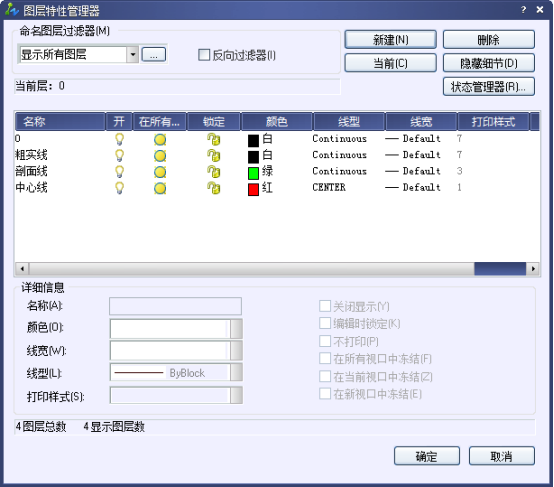Click the CENTER linetype of 中心线
The image size is (554, 487).
329,187
